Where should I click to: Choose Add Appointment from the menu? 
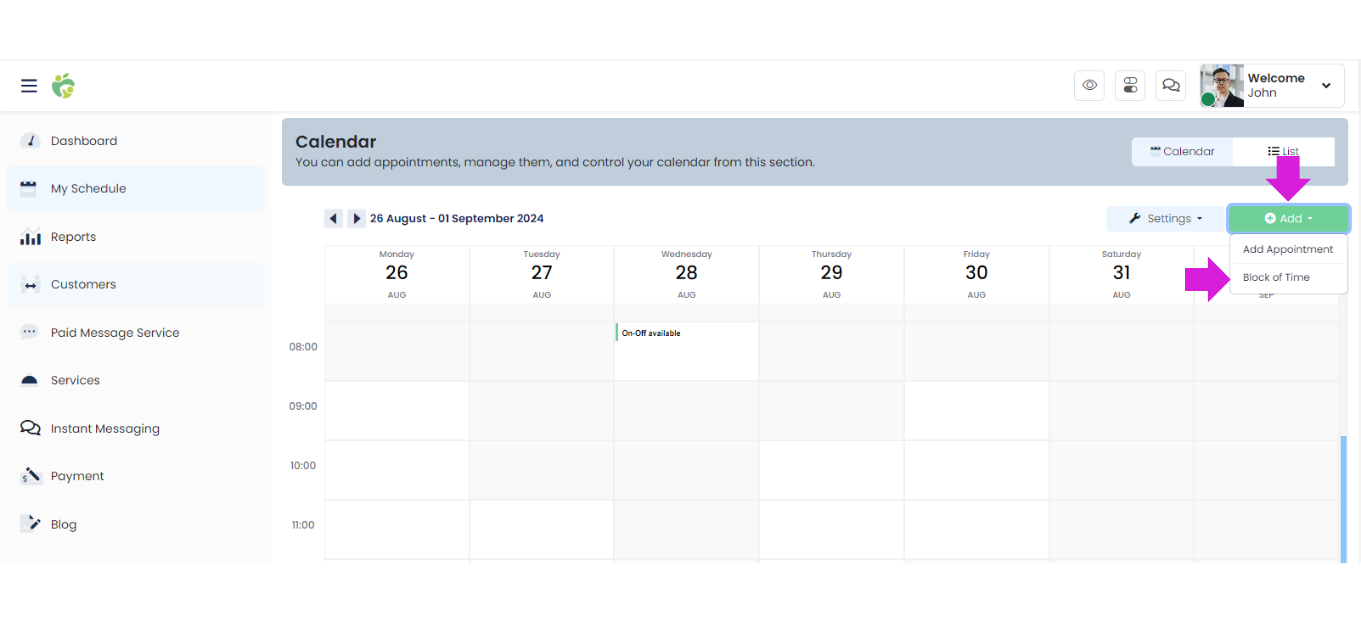(1288, 250)
